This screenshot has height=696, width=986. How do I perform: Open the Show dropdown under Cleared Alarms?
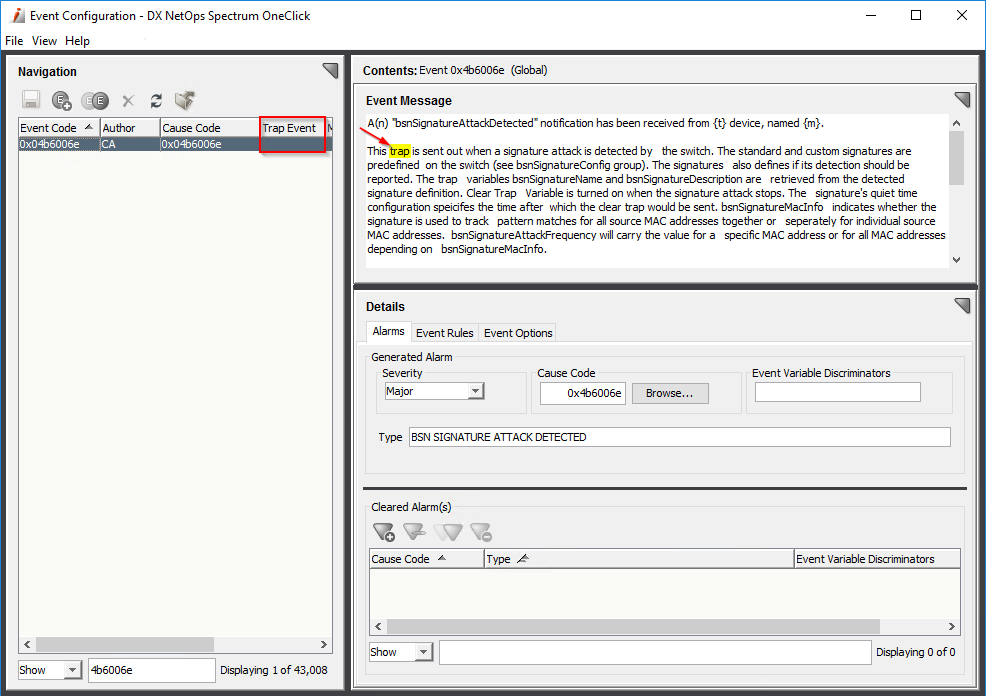400,652
